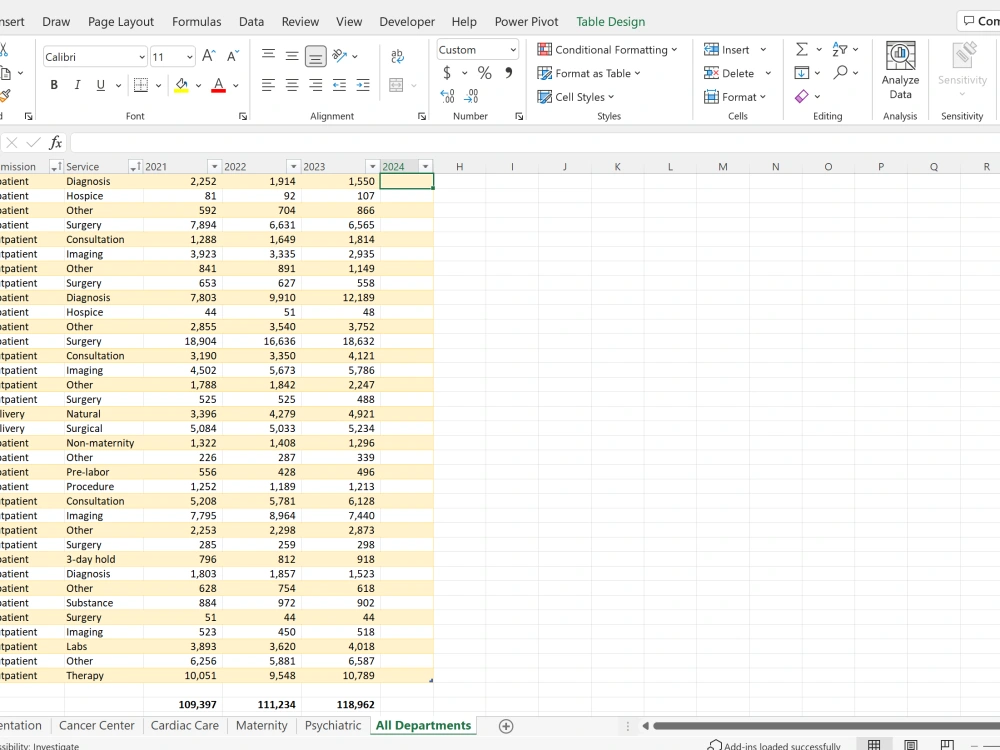
Task: Apply the yellow fill color
Action: tap(181, 85)
